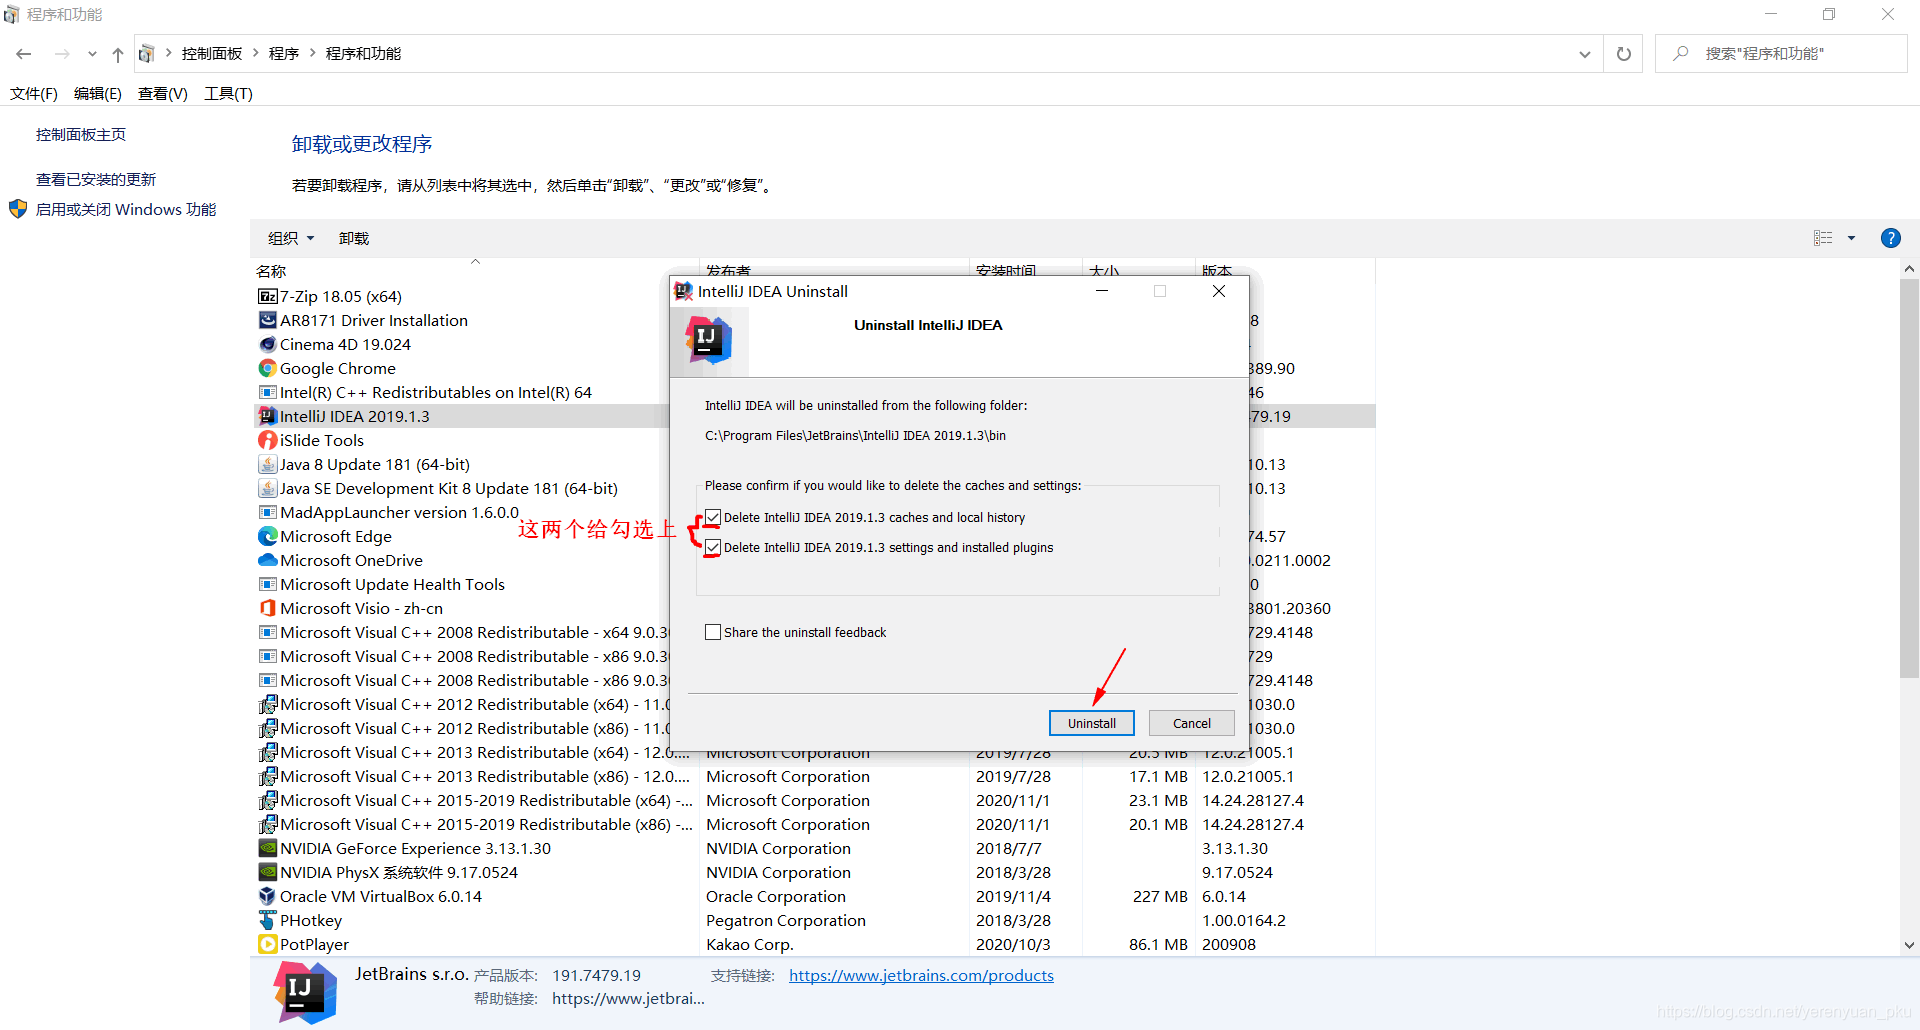The image size is (1920, 1030).
Task: Click the Java 8 Update 181 icon
Action: (268, 464)
